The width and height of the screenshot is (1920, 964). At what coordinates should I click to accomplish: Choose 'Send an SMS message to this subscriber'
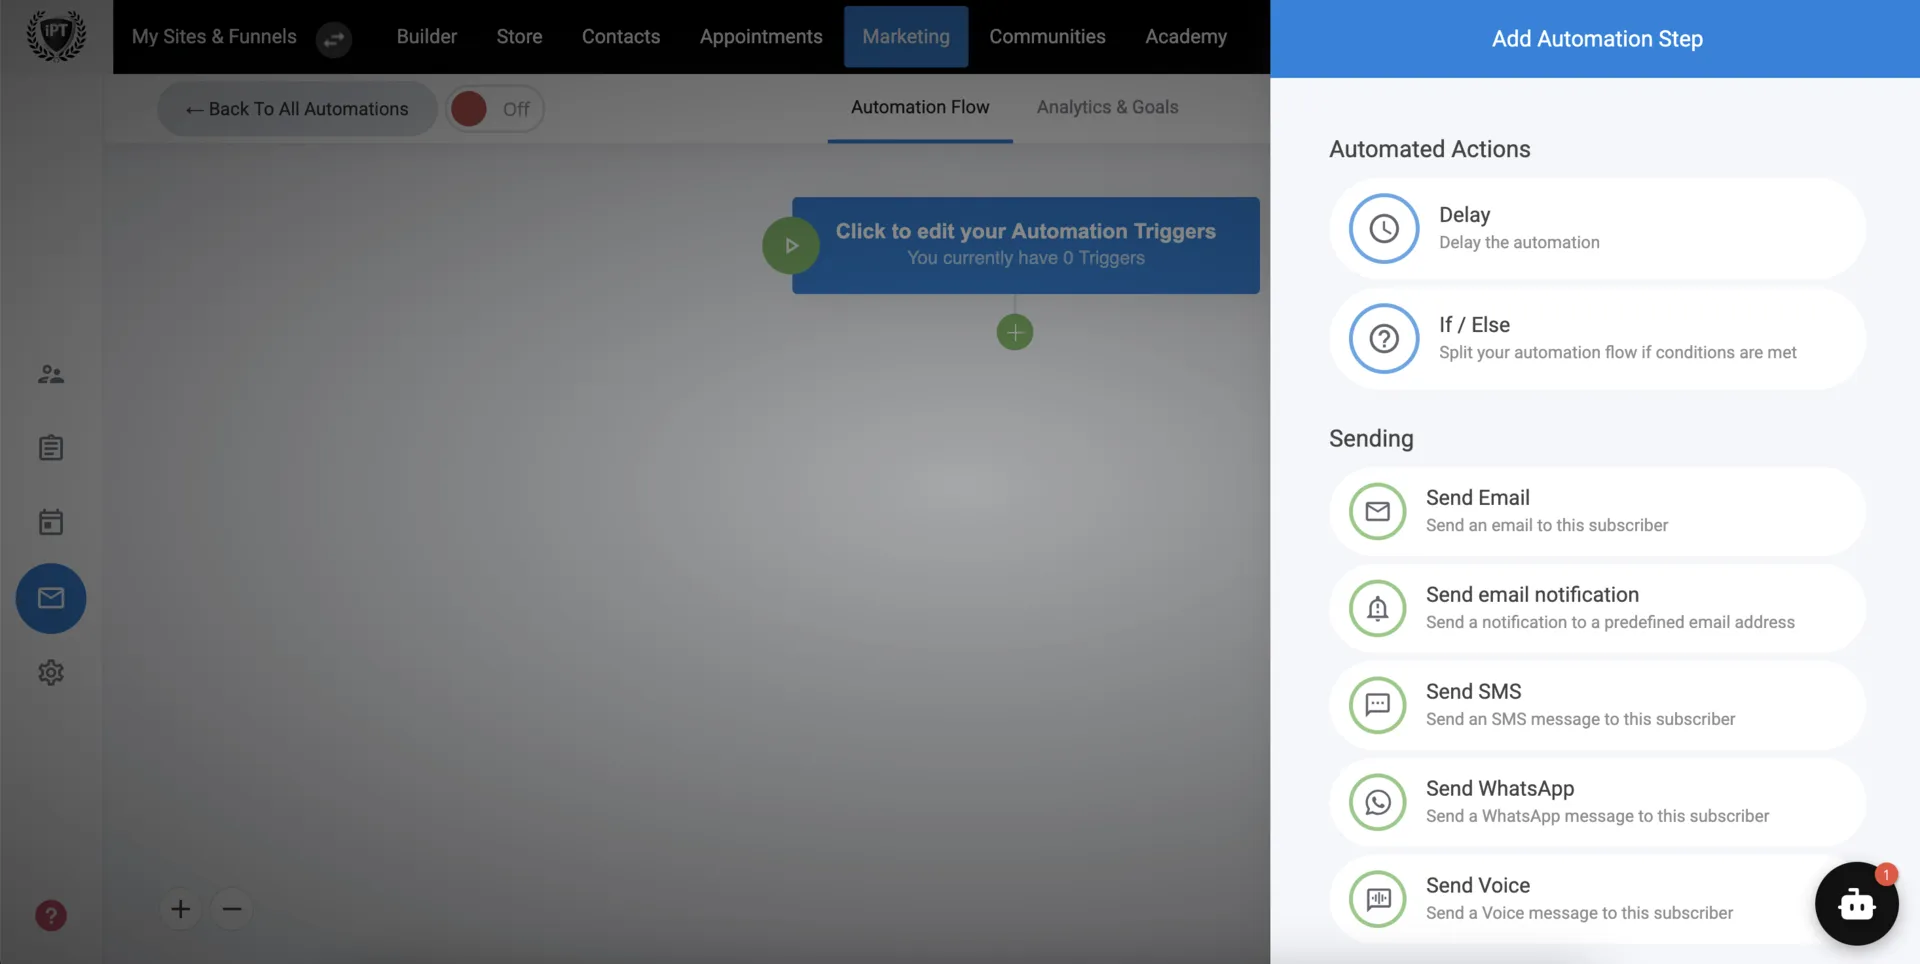click(x=1597, y=705)
